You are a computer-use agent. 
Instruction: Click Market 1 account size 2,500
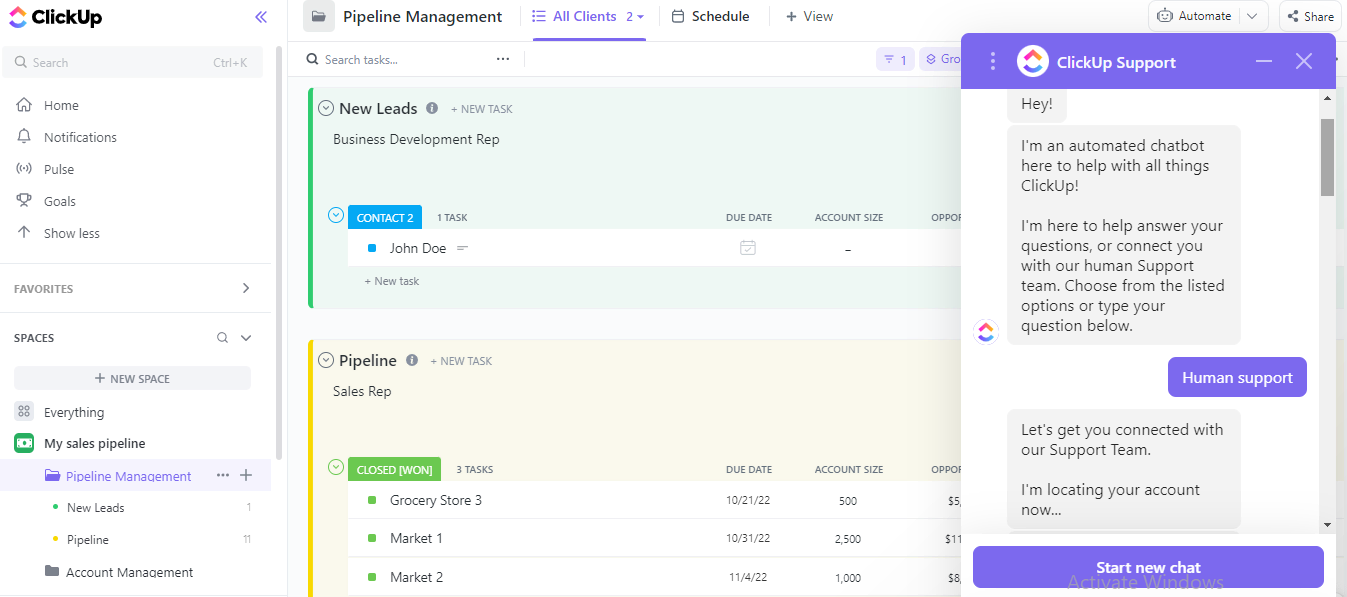coord(848,539)
